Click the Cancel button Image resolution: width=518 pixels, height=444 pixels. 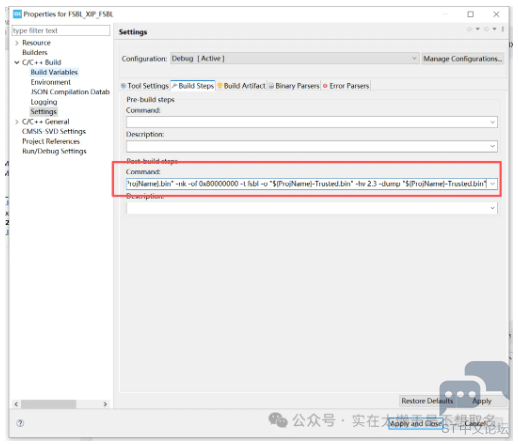(476, 423)
